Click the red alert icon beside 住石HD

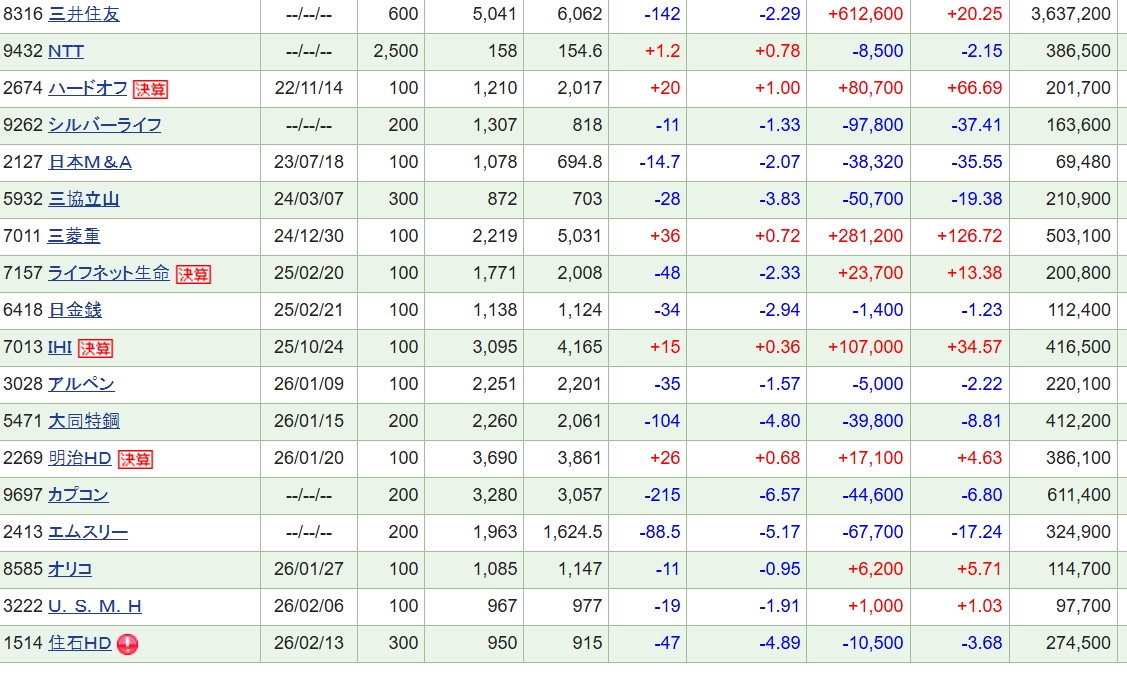[x=128, y=644]
